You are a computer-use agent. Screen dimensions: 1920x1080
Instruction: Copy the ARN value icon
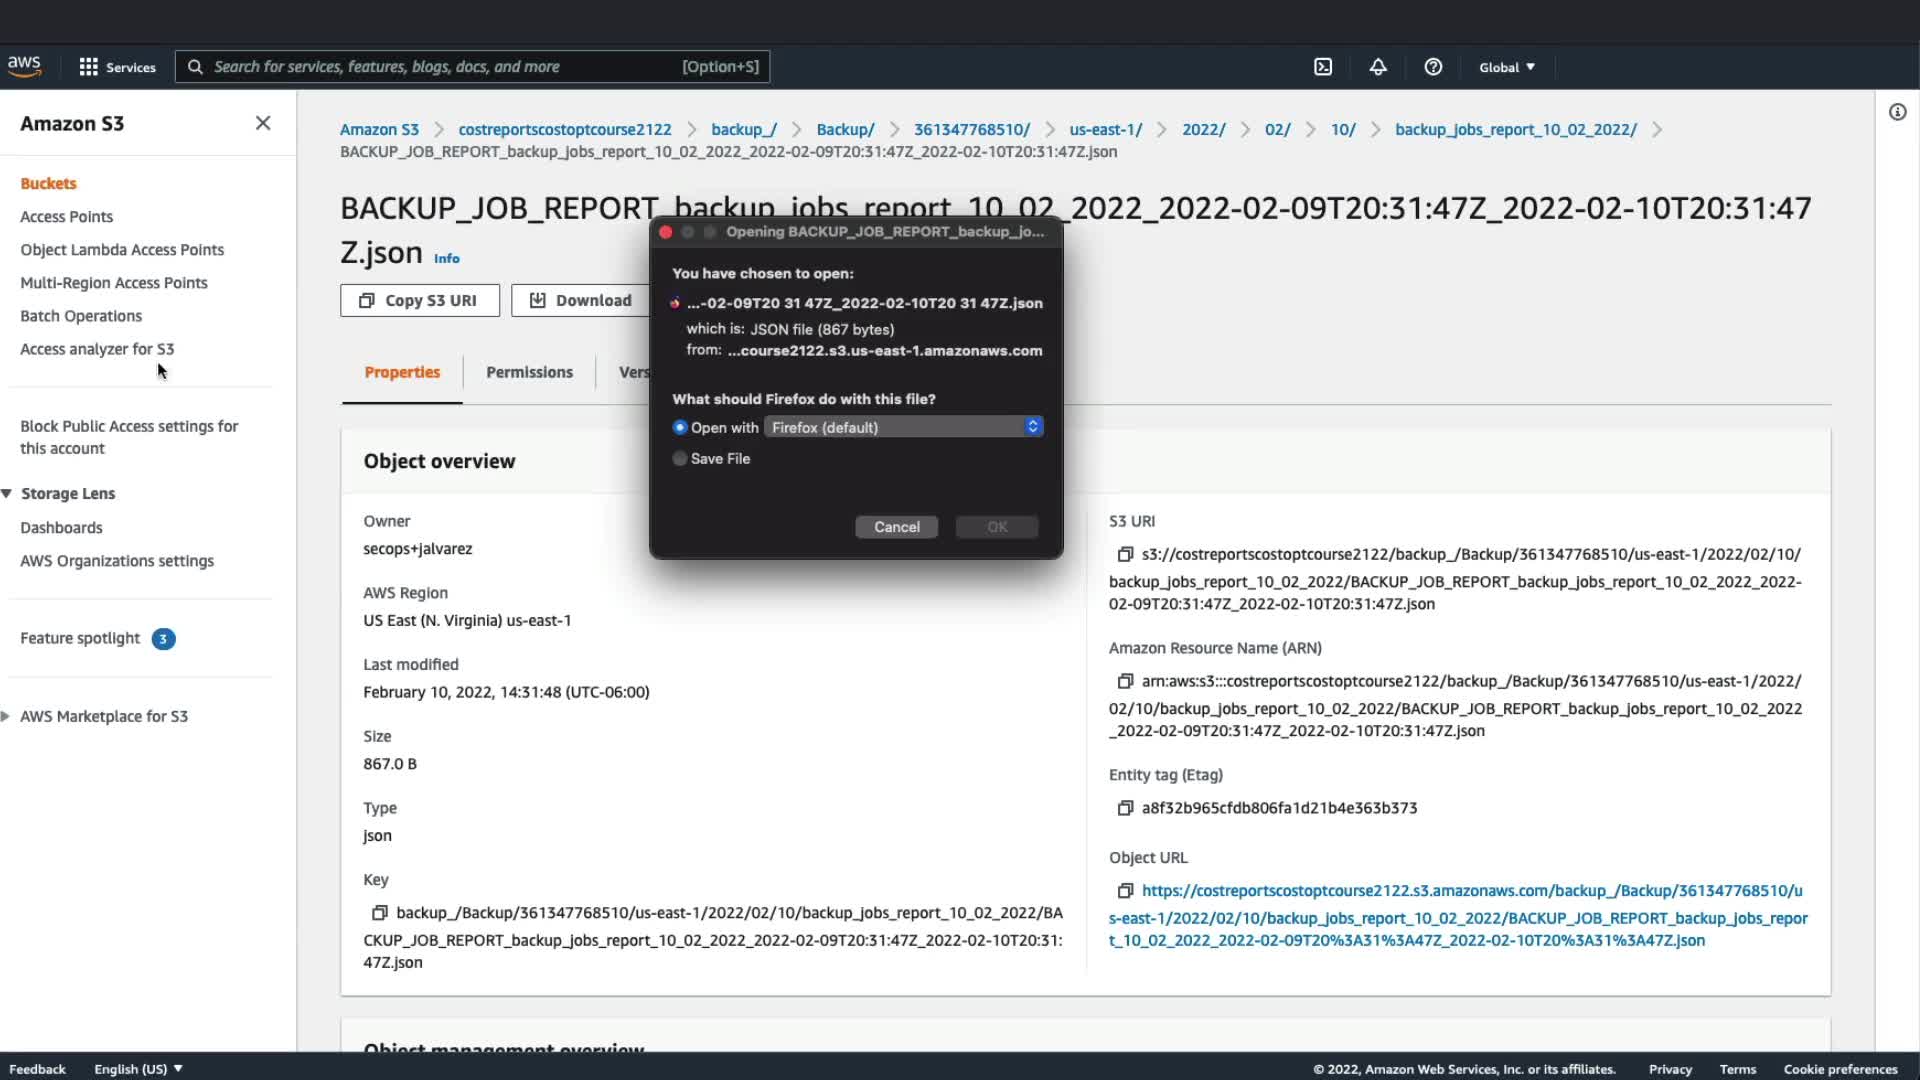pos(1125,681)
